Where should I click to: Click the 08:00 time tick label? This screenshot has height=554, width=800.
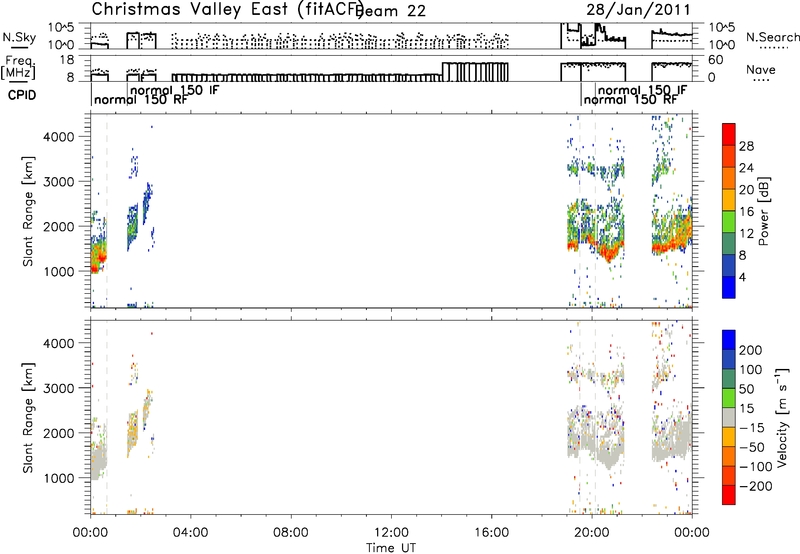click(x=291, y=533)
